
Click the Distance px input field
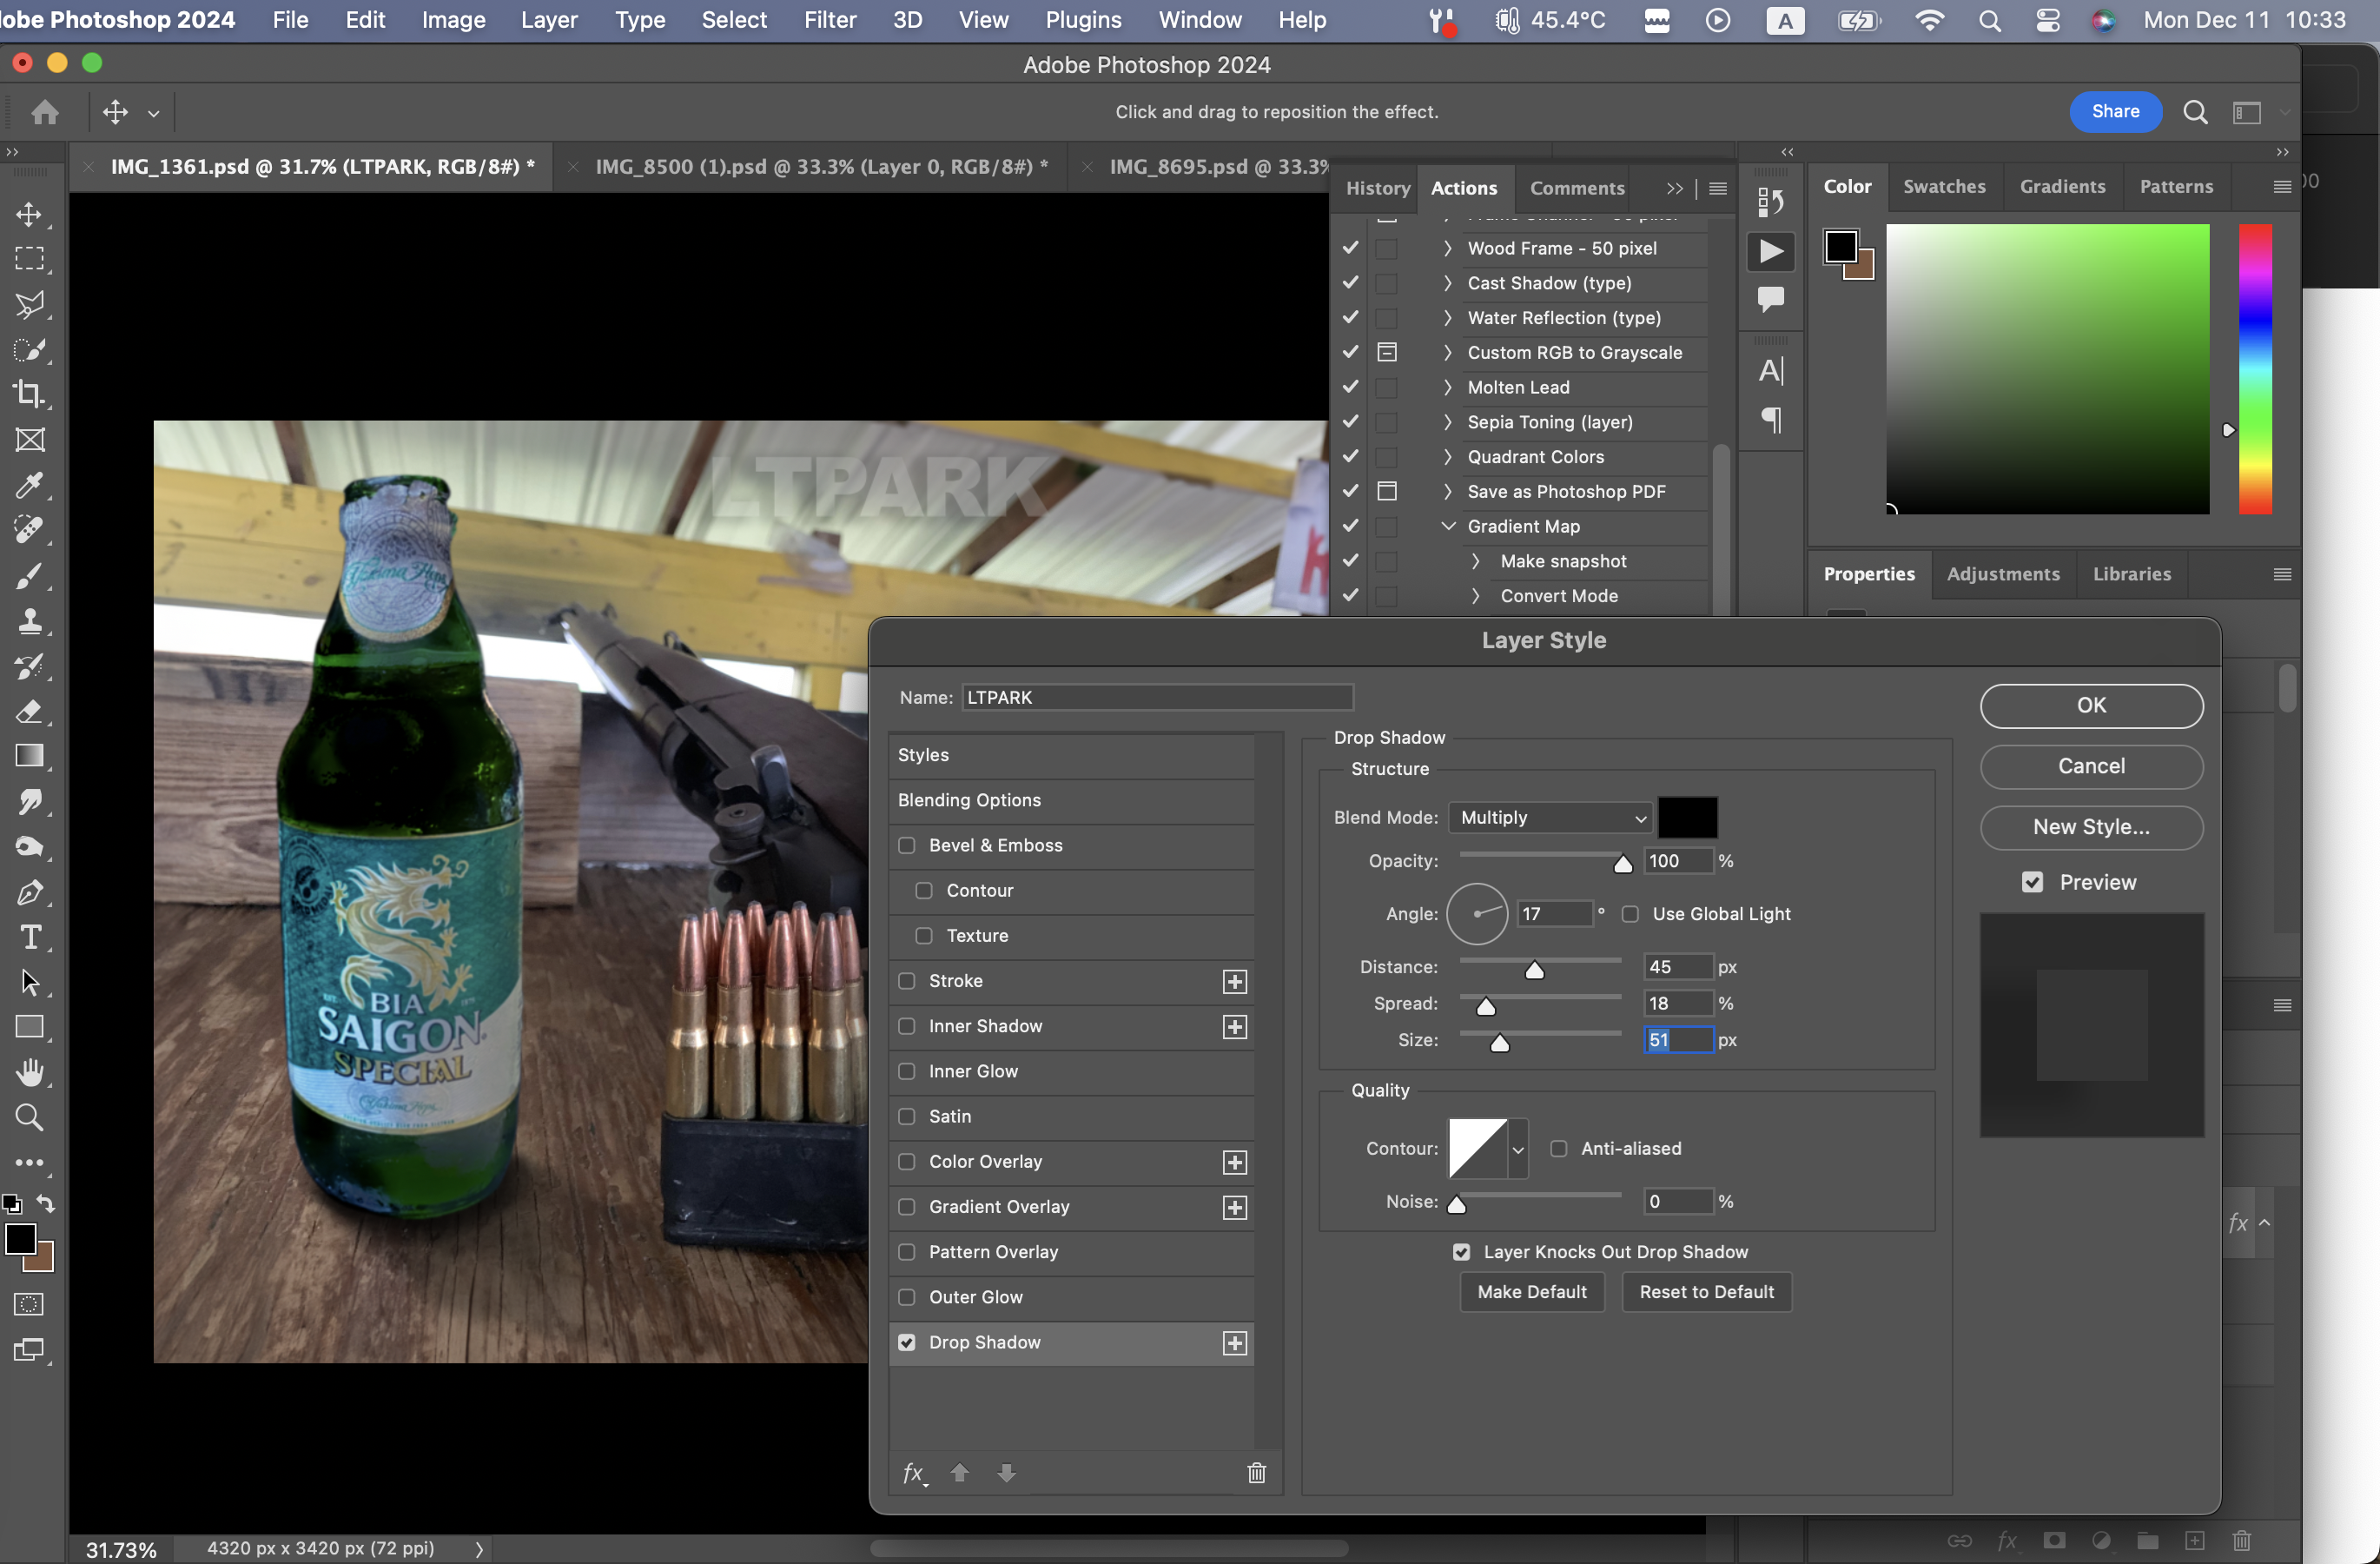[x=1677, y=967]
